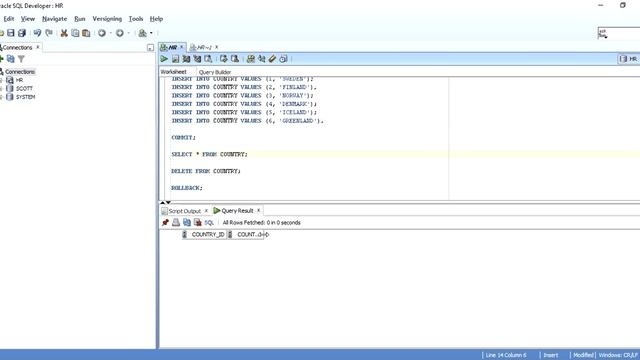The image size is (640, 360).
Task: Expand the SCOTT connection node
Action: (1, 88)
